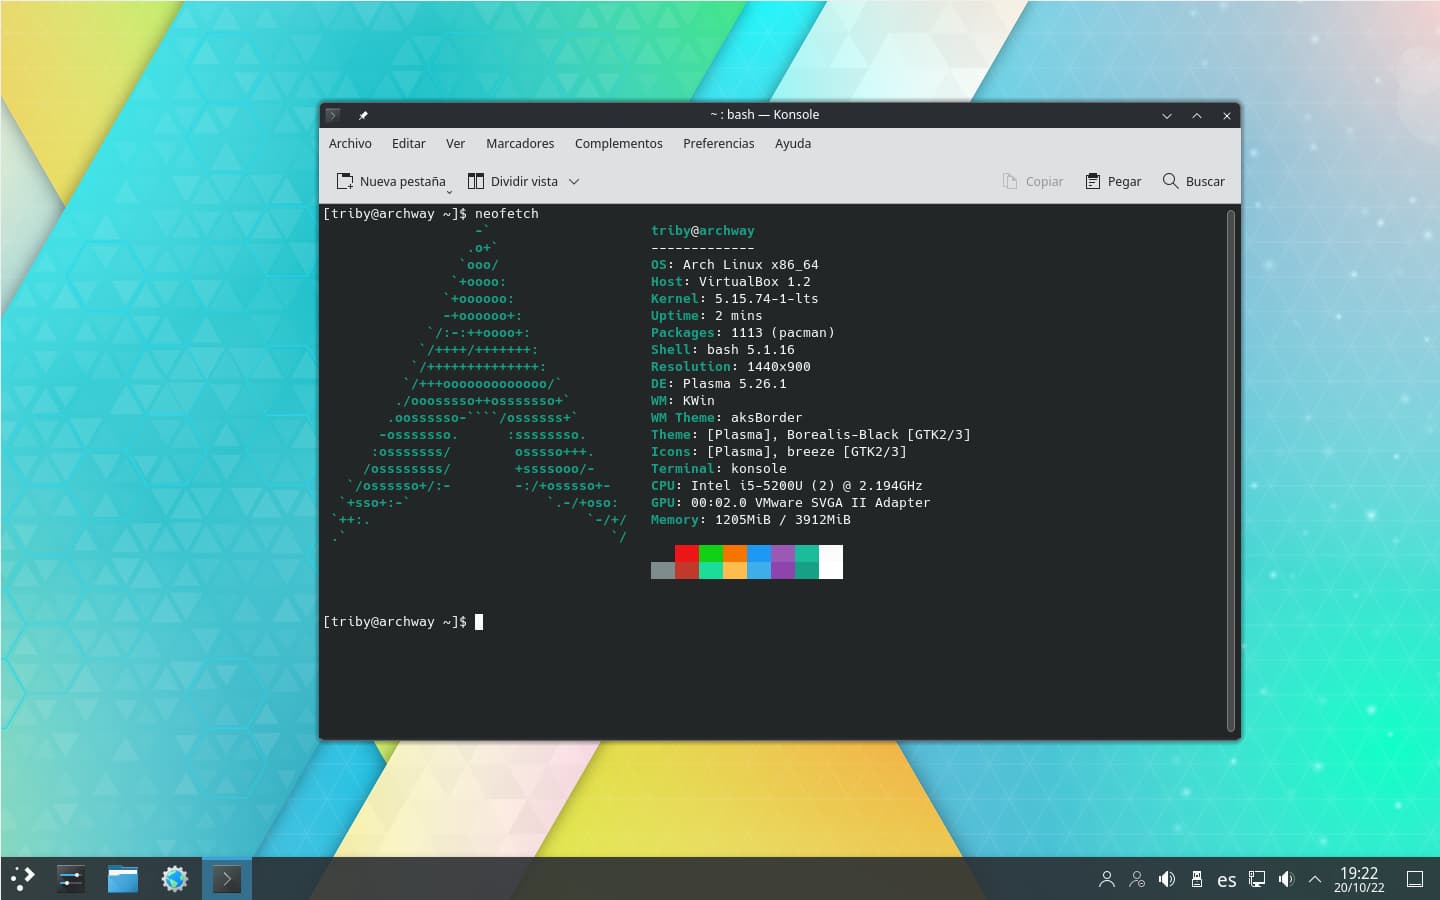Click the Shell: bash 5.1.16 line
The width and height of the screenshot is (1440, 900).
[723, 350]
